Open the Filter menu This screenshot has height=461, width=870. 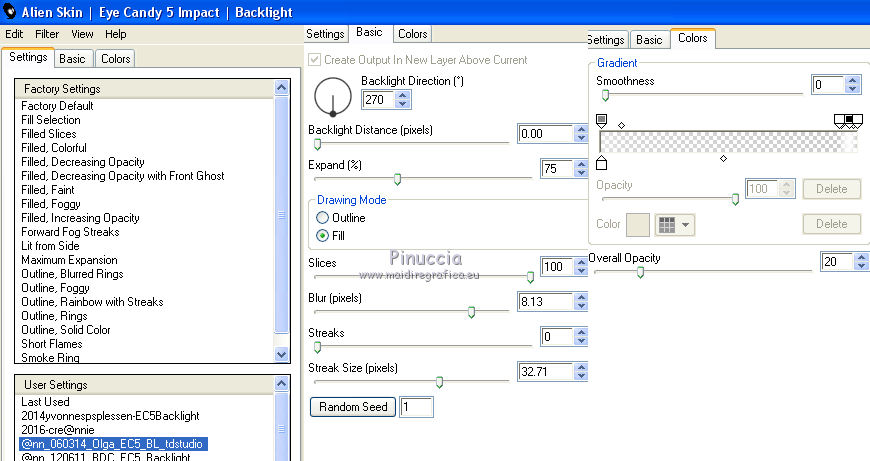coord(47,34)
